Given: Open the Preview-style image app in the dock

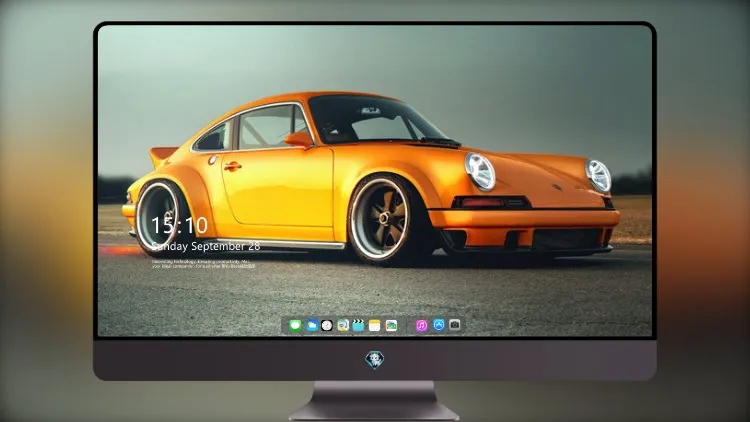Looking at the screenshot, I should pos(343,325).
